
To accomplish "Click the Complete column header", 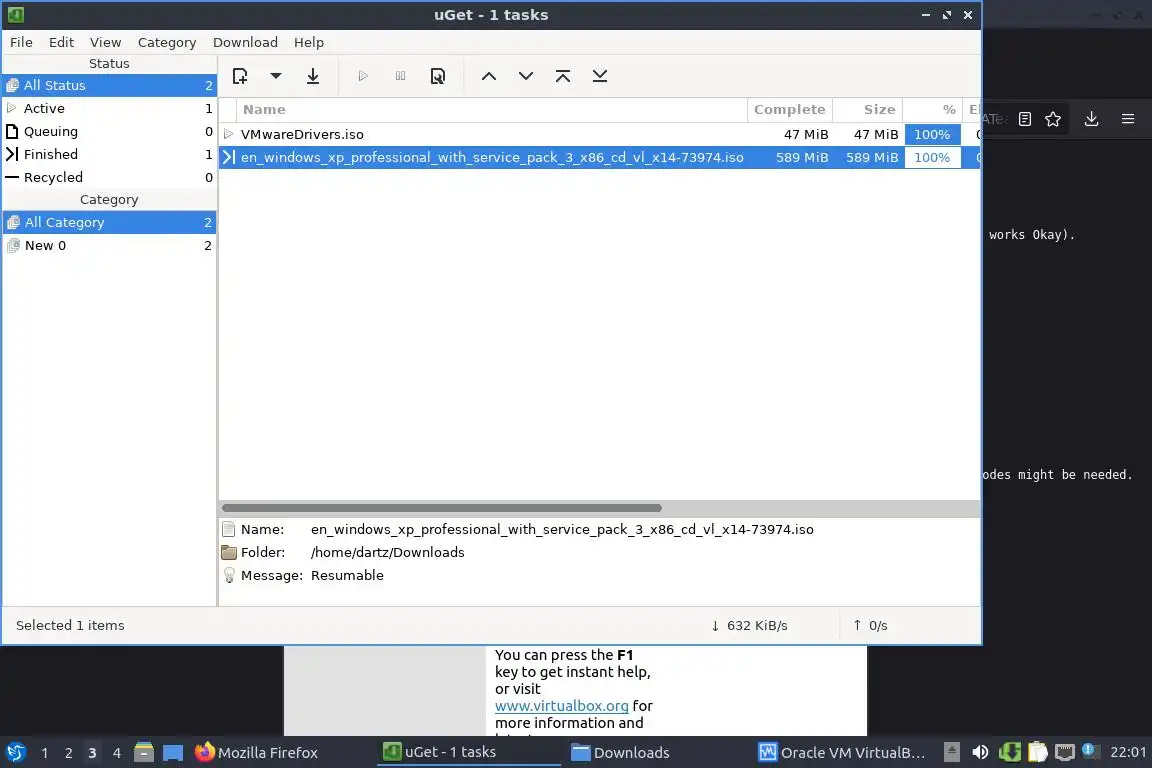I will click(x=790, y=110).
